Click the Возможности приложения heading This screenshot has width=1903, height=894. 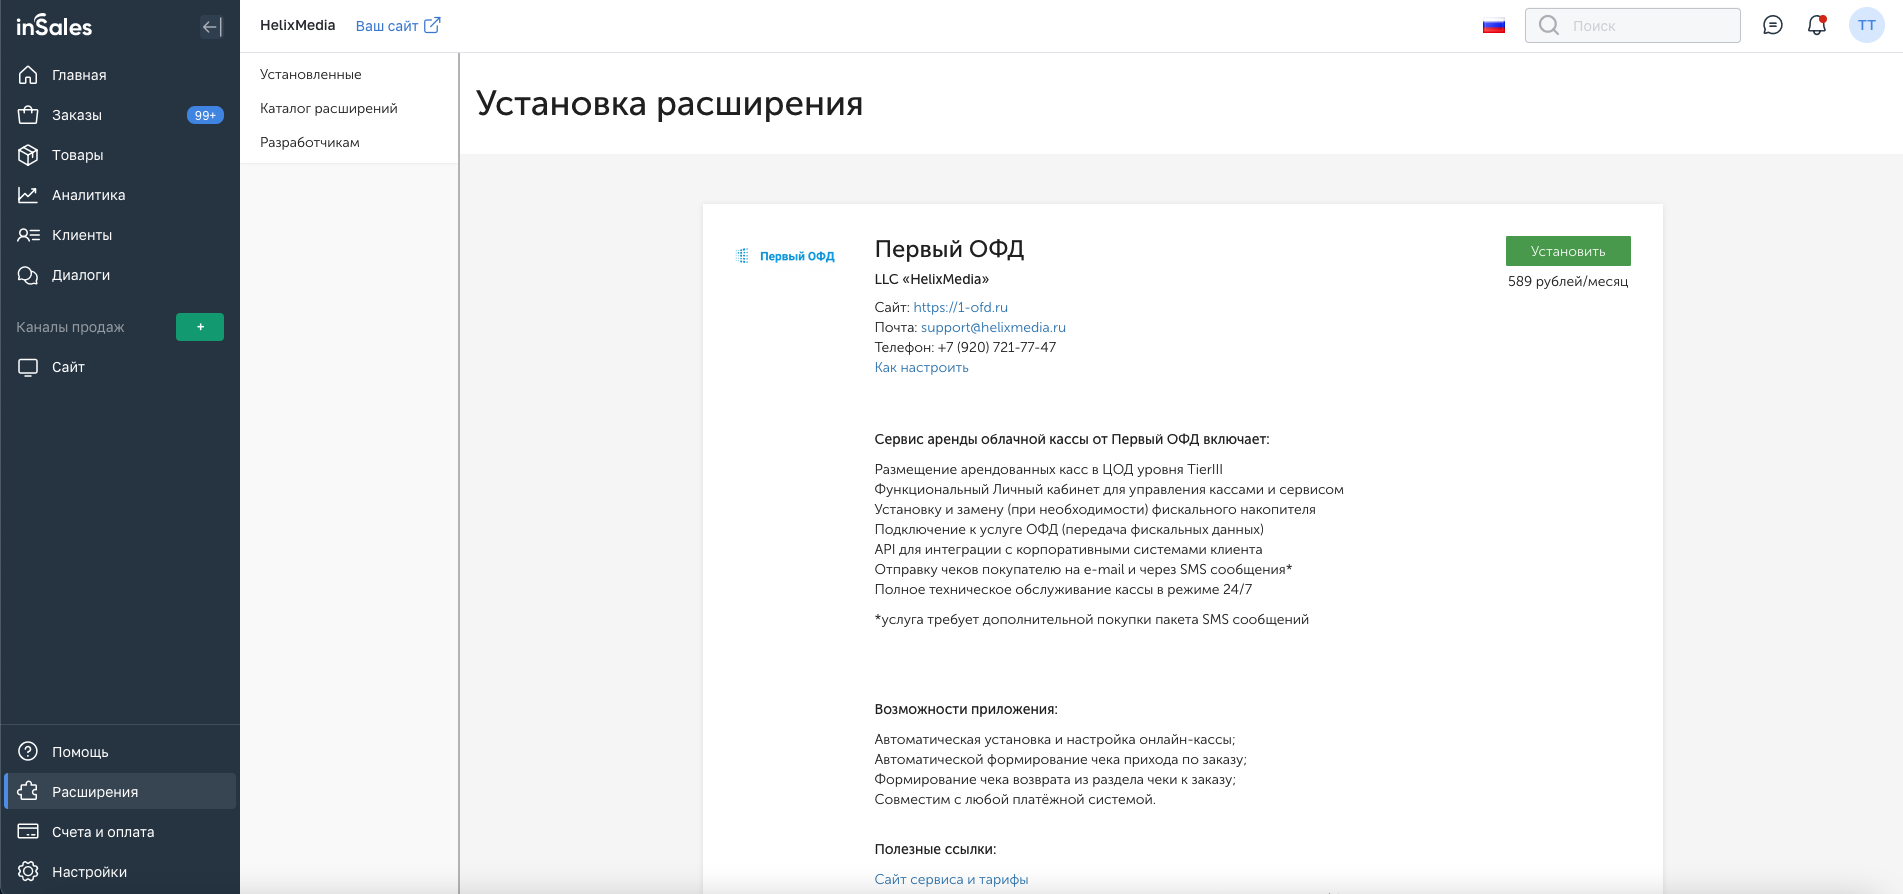click(966, 709)
